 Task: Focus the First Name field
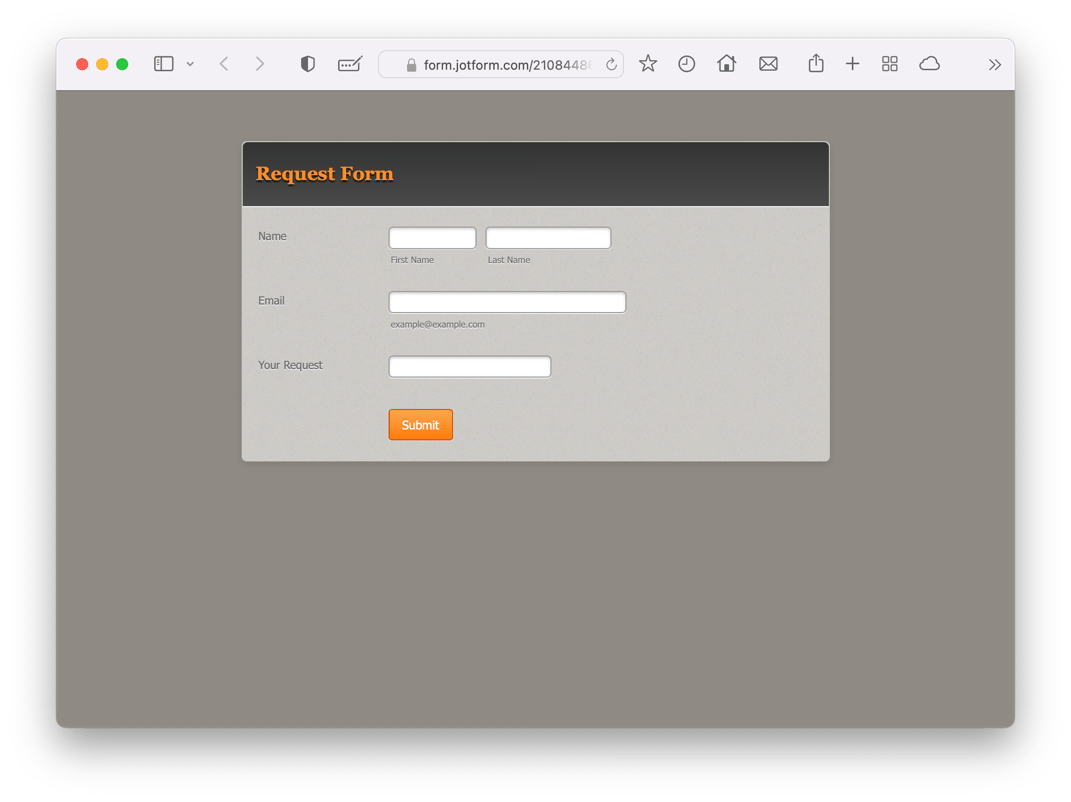[432, 238]
